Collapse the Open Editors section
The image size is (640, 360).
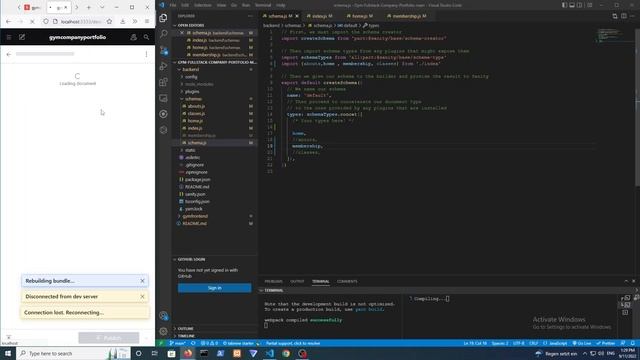click(191, 25)
